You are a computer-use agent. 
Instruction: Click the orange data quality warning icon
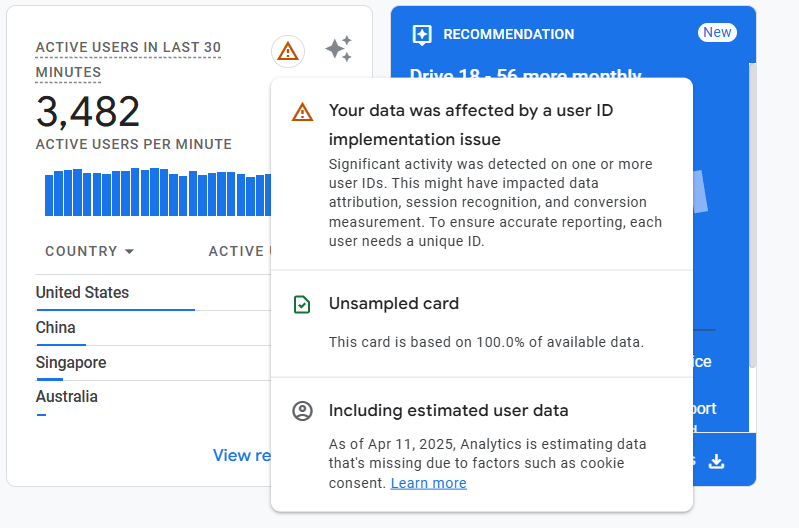(288, 51)
